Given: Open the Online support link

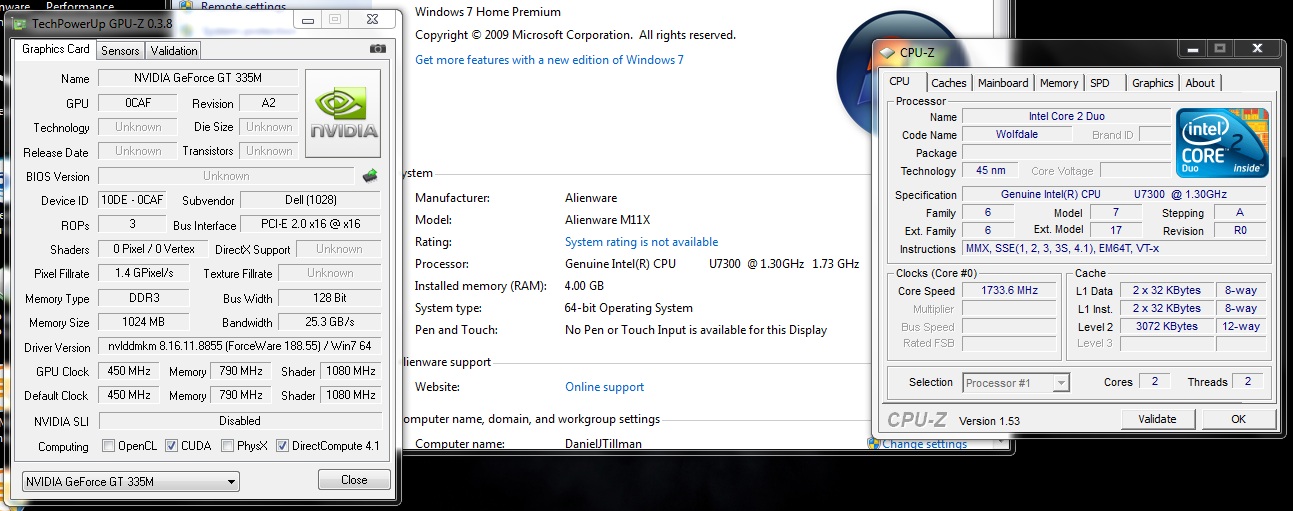Looking at the screenshot, I should click(x=604, y=387).
